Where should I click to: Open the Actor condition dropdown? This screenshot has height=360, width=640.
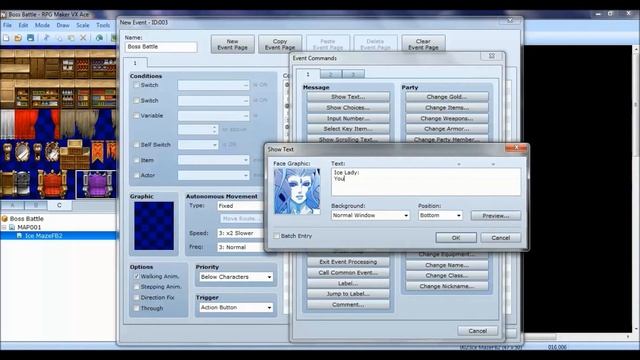[x=213, y=175]
